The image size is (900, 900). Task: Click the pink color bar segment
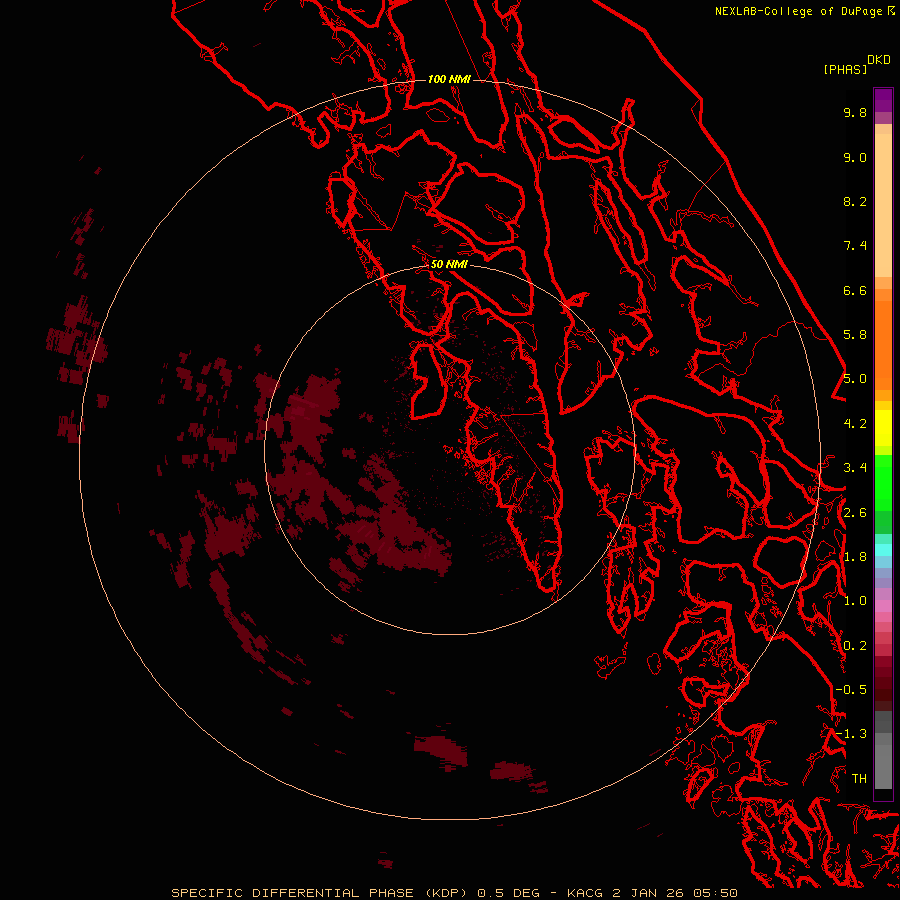pyautogui.click(x=883, y=606)
